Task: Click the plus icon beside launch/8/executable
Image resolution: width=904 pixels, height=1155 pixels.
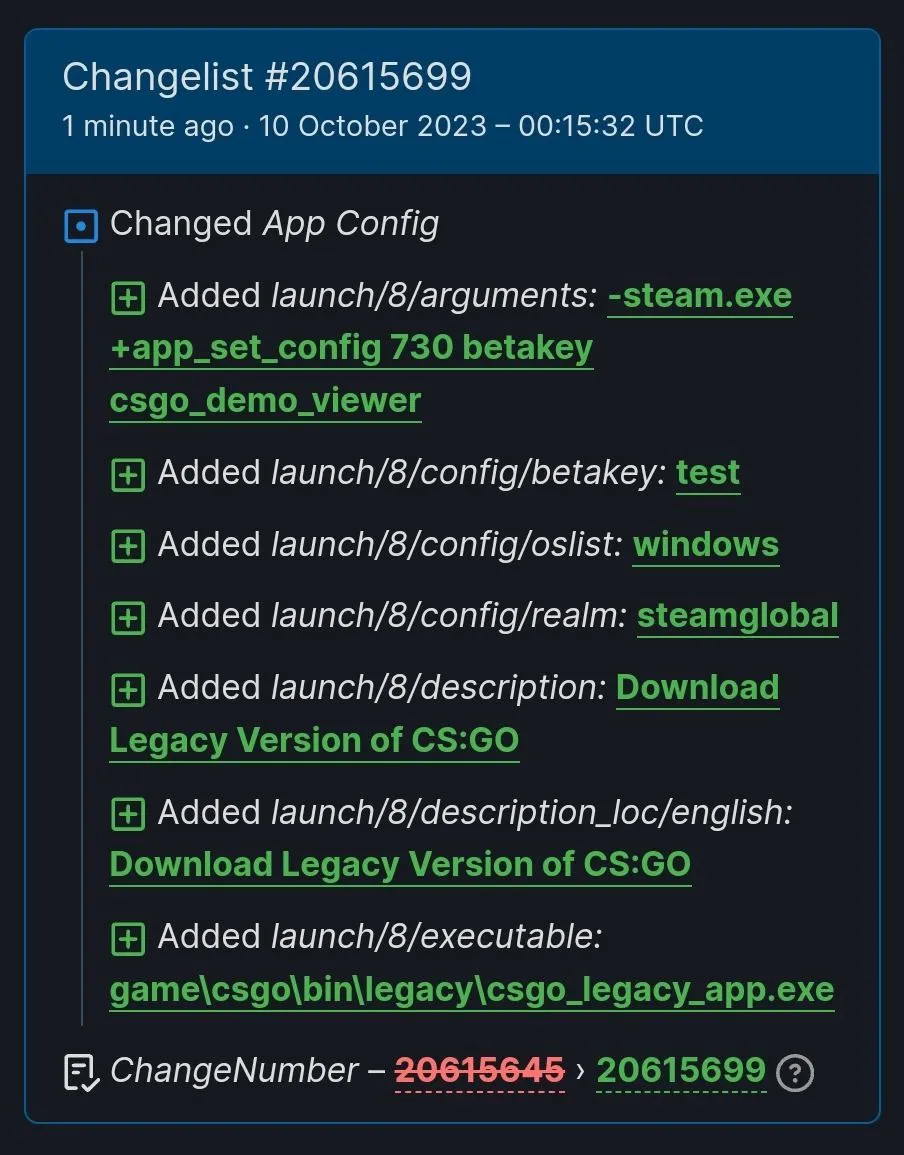Action: coord(127,939)
